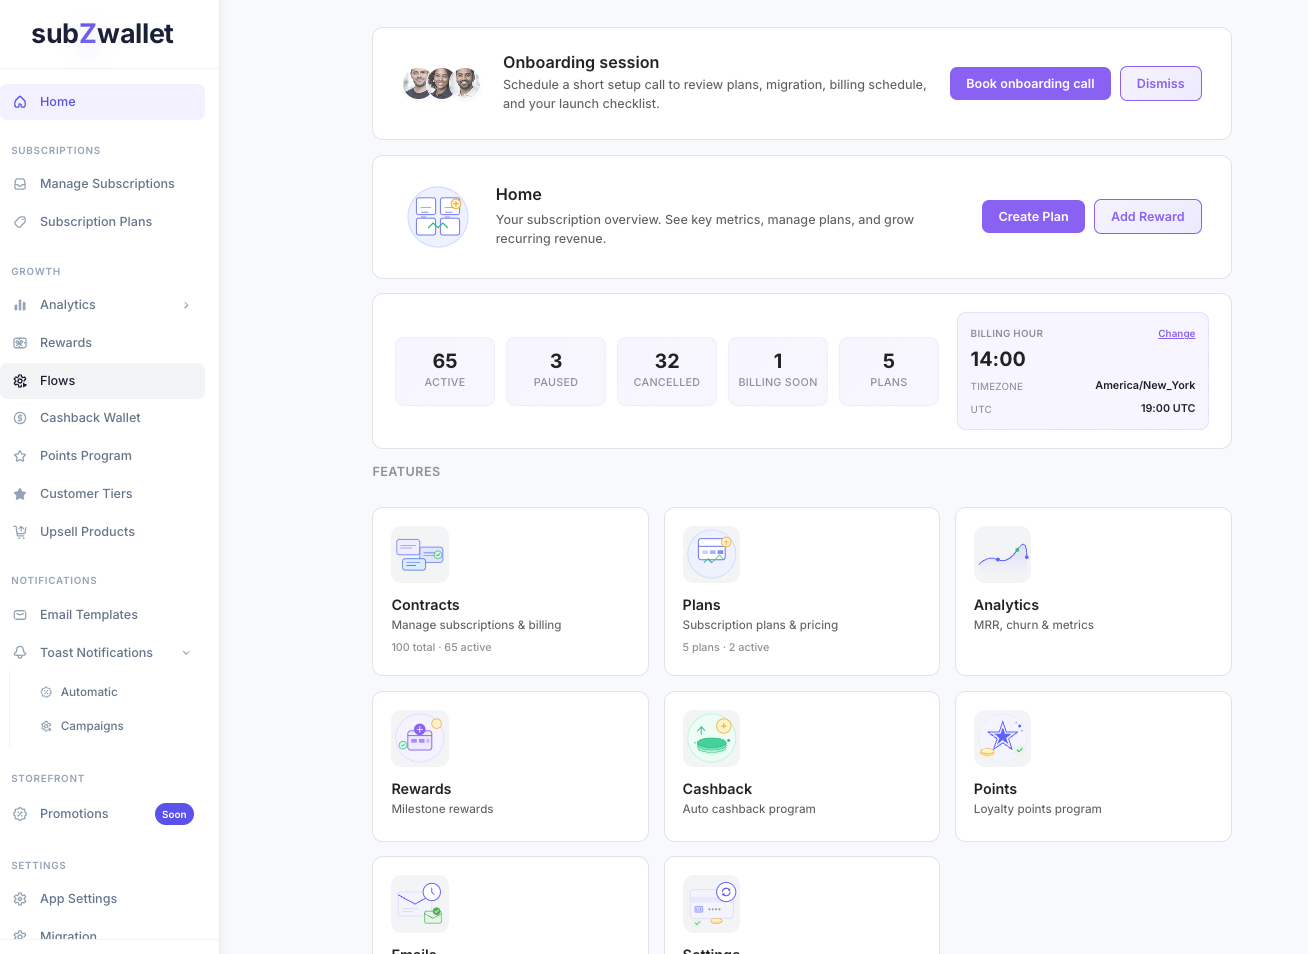Click the Analytics bar chart icon
The image size is (1308, 954).
tap(20, 305)
